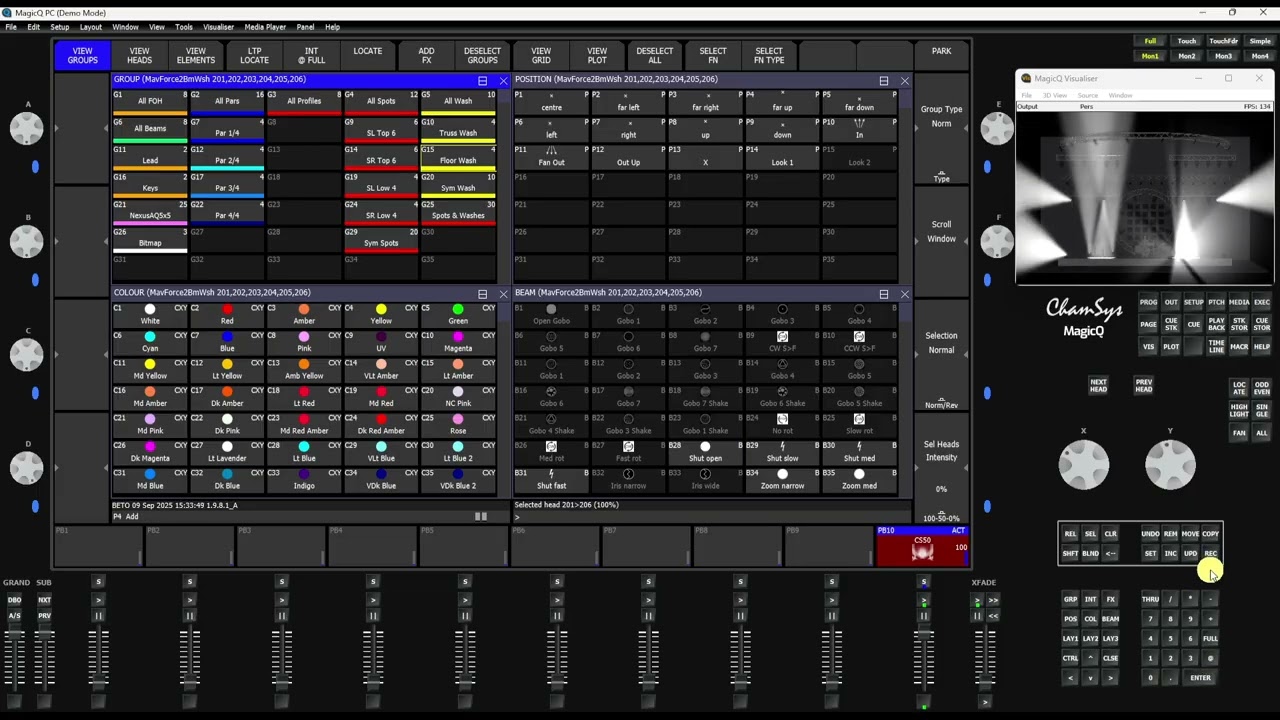
Task: Close the POSITION window
Action: click(904, 80)
